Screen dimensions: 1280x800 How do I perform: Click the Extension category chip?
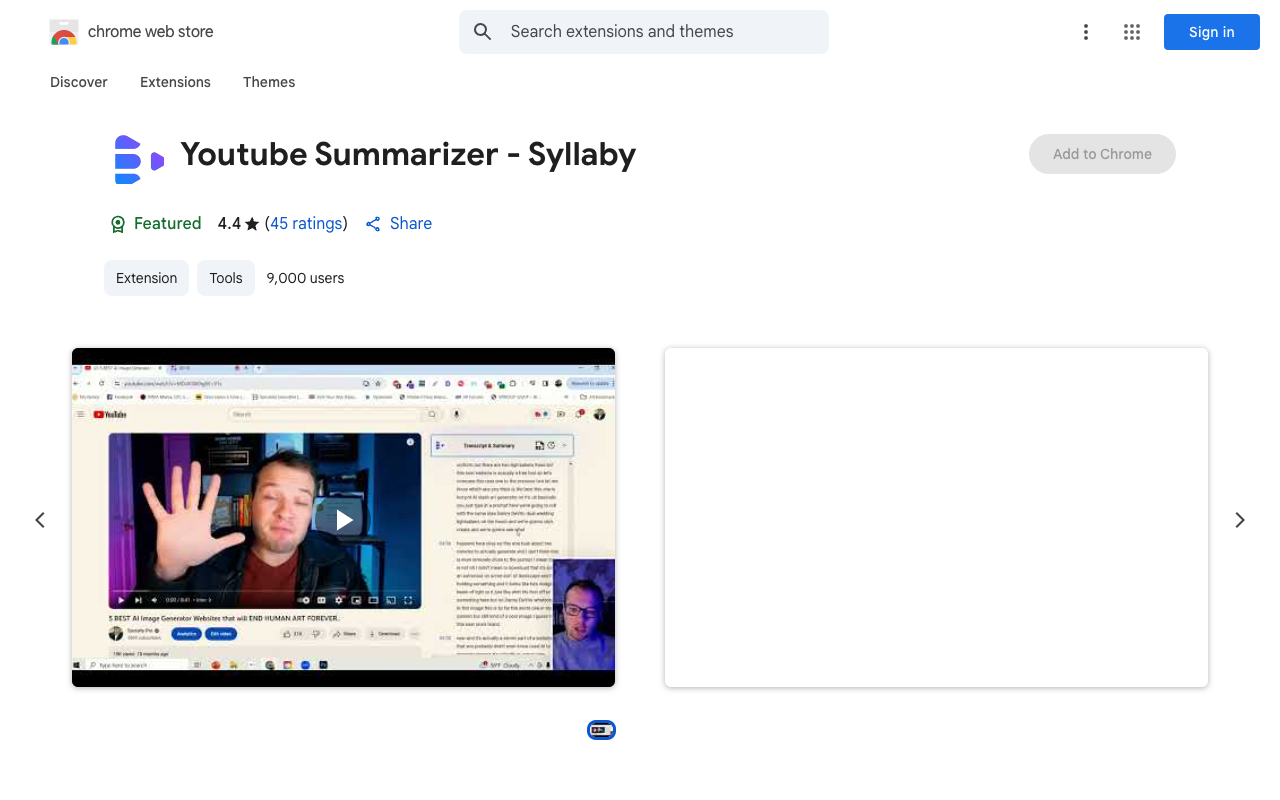pyautogui.click(x=146, y=278)
